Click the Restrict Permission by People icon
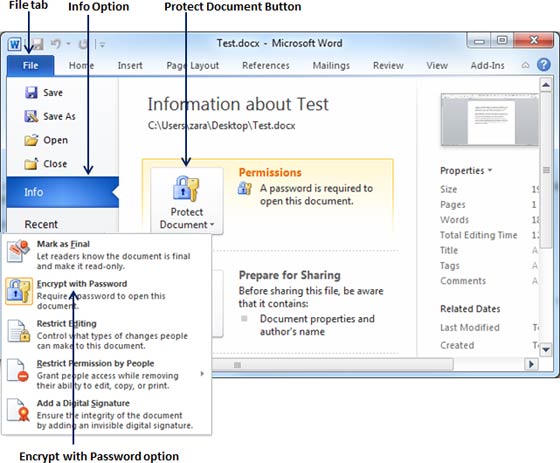Viewport: 560px width, 463px height. [x=18, y=370]
